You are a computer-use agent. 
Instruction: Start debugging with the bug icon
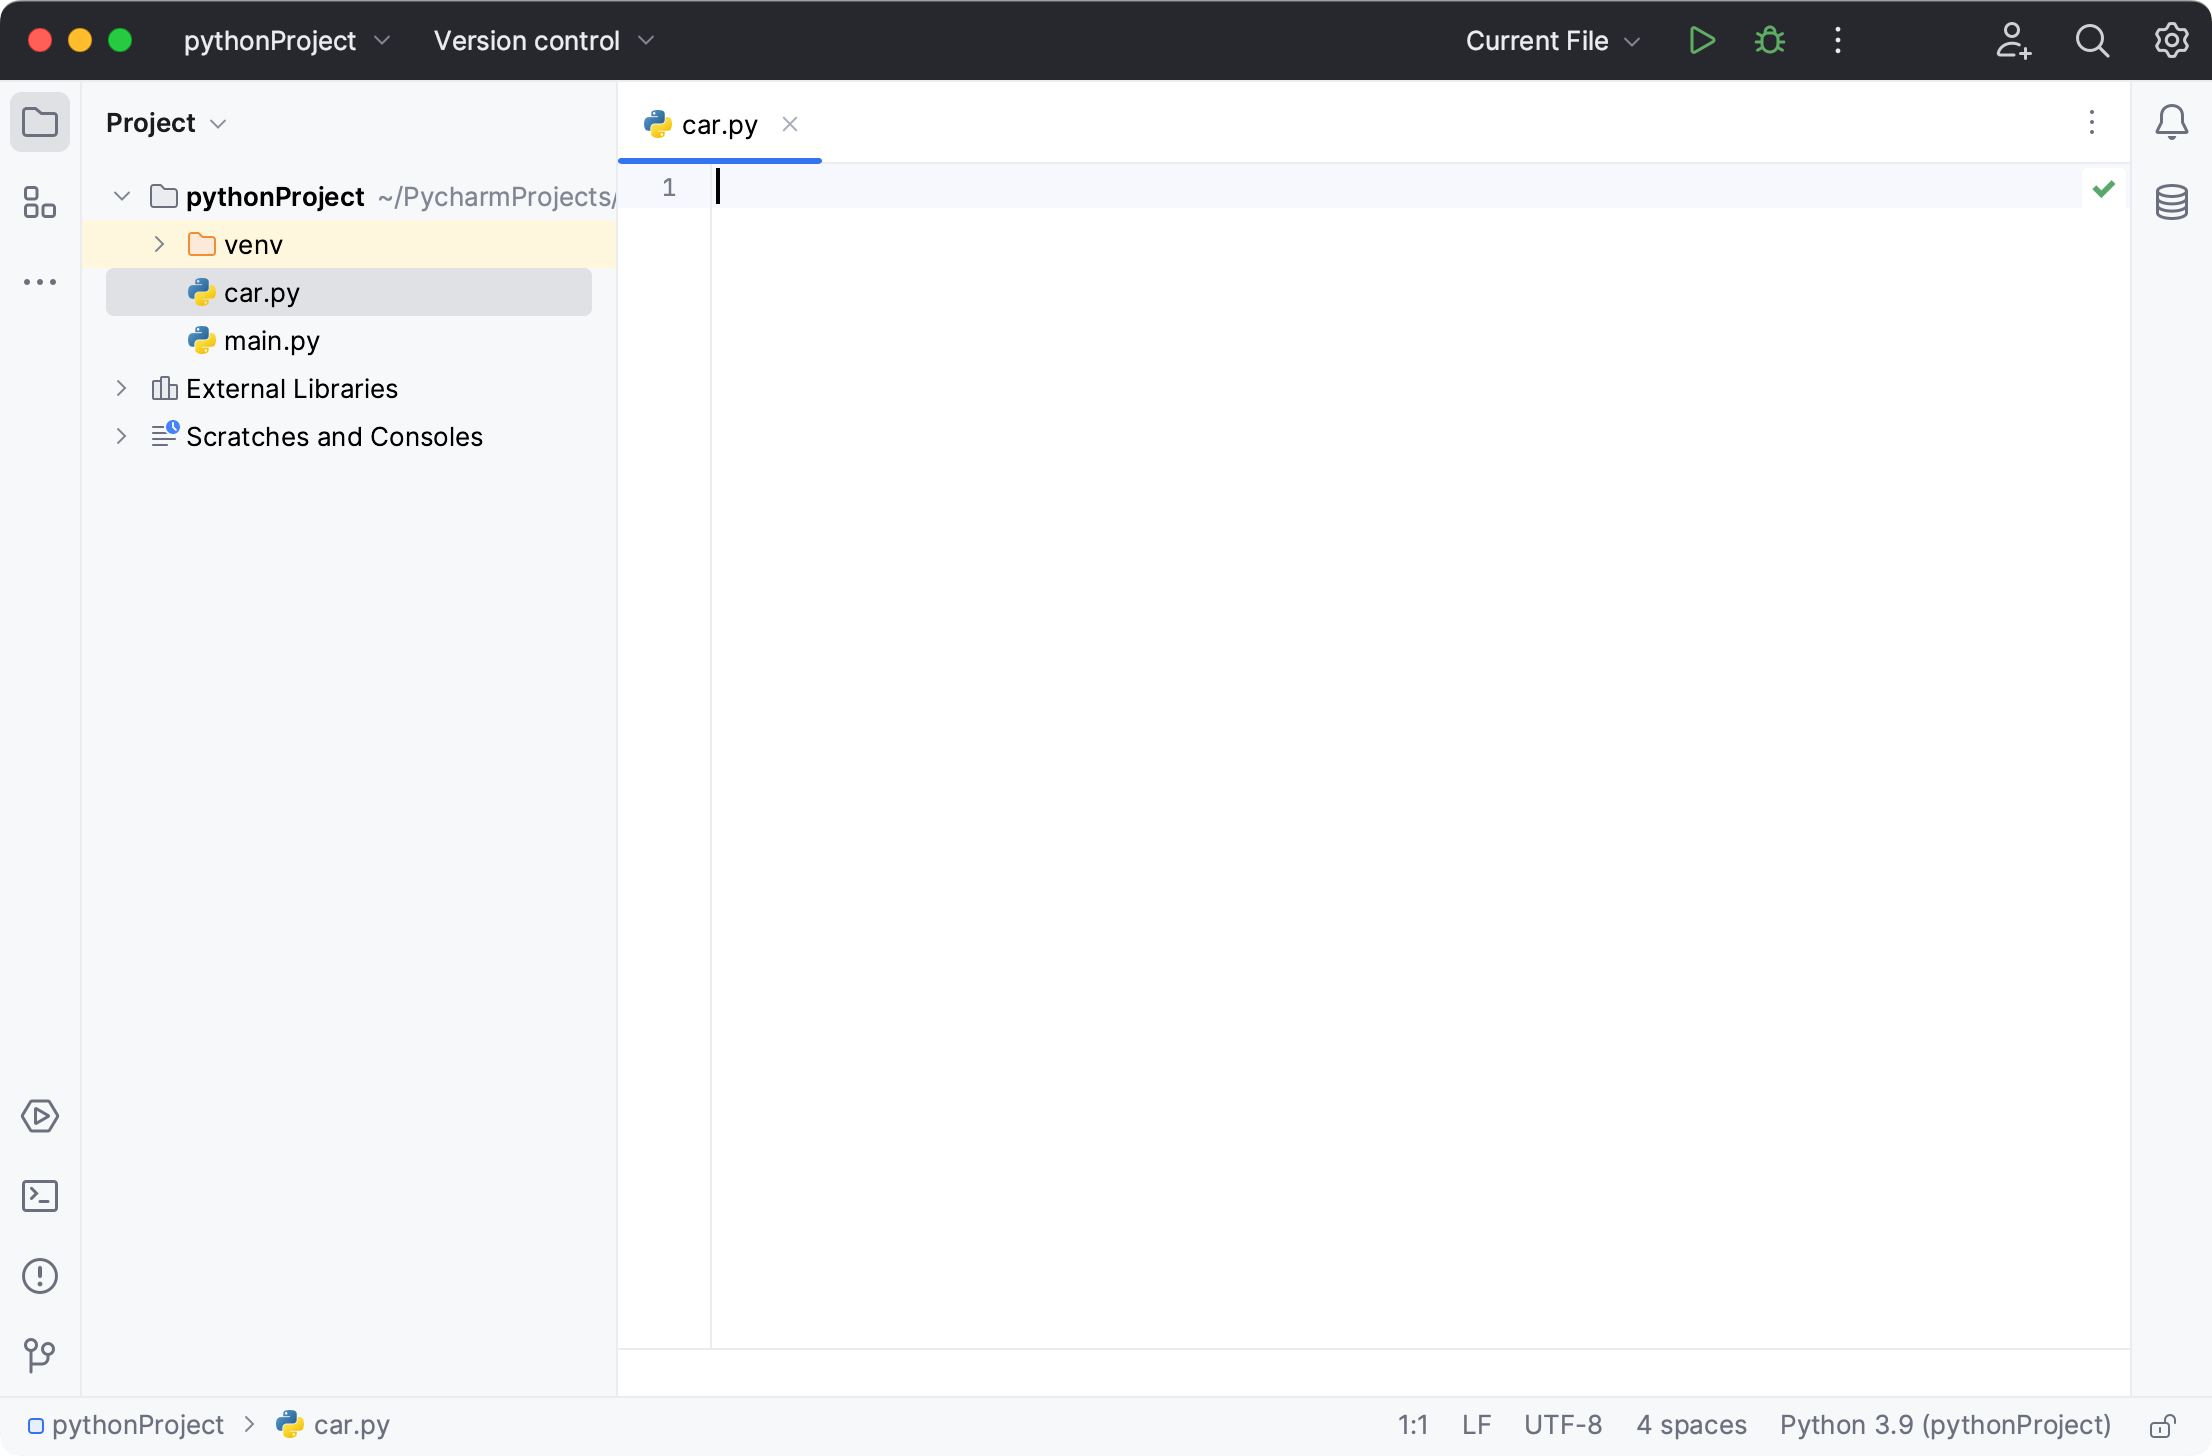(1769, 40)
